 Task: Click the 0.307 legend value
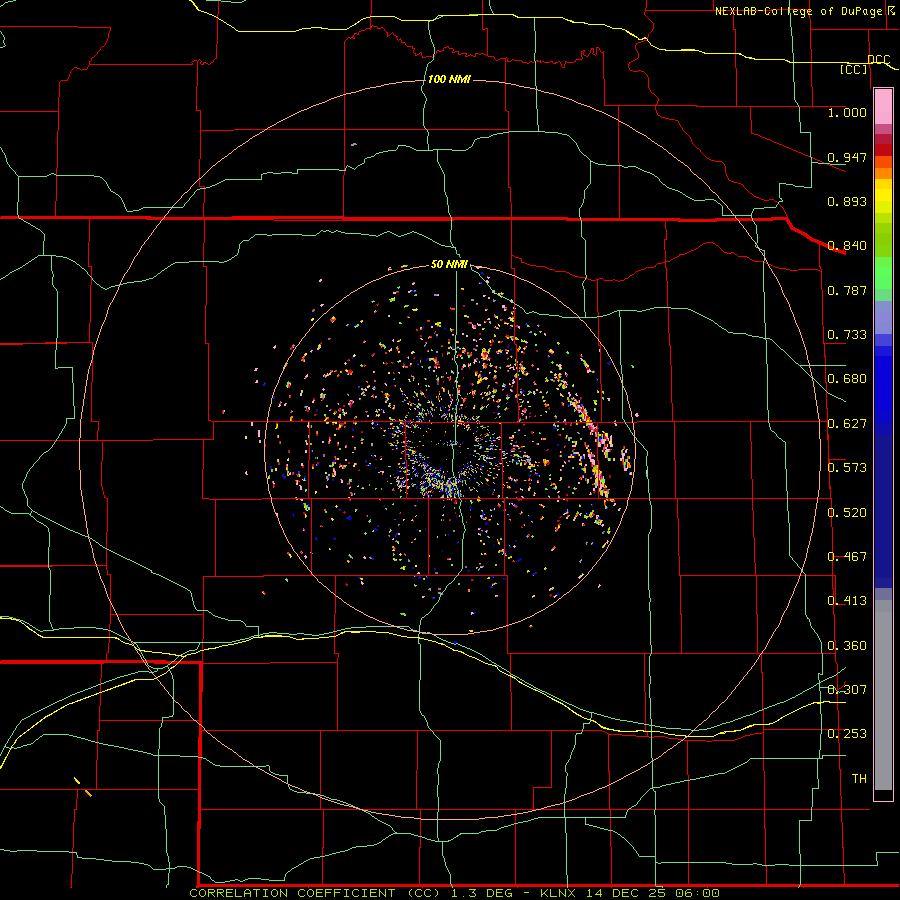(847, 690)
